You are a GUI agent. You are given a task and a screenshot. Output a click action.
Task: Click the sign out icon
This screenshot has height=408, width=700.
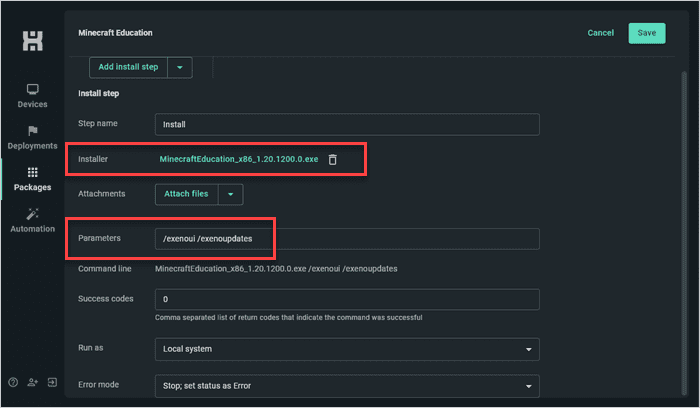(52, 383)
